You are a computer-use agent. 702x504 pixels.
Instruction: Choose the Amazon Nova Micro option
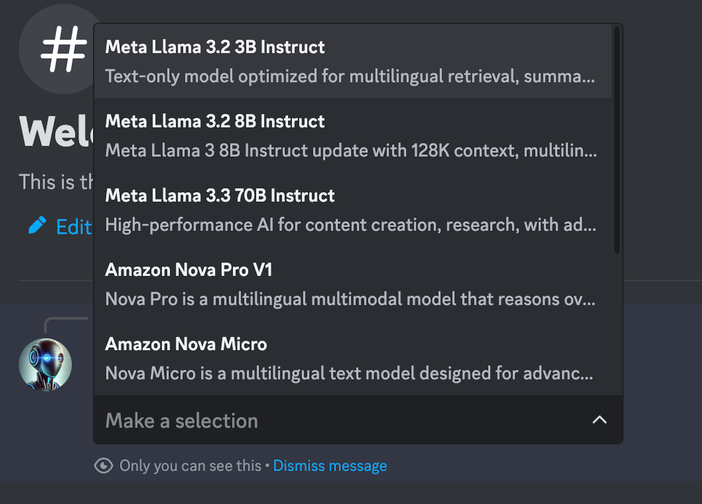coord(353,359)
